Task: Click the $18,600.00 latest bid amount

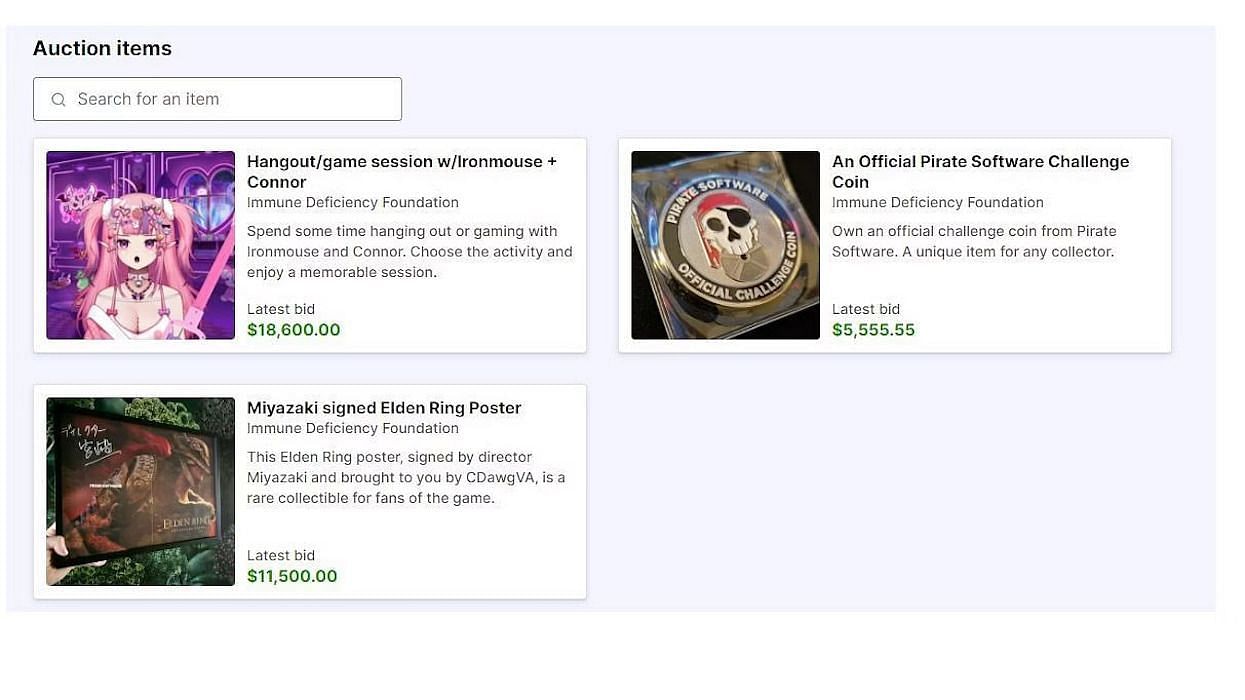Action: [x=294, y=330]
